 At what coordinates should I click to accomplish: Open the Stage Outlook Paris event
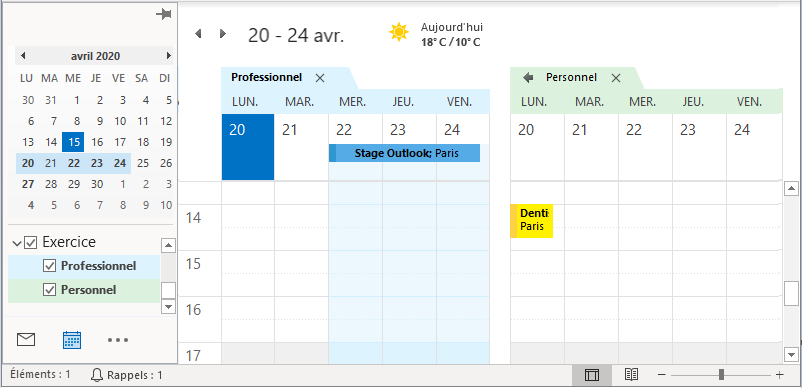(404, 153)
